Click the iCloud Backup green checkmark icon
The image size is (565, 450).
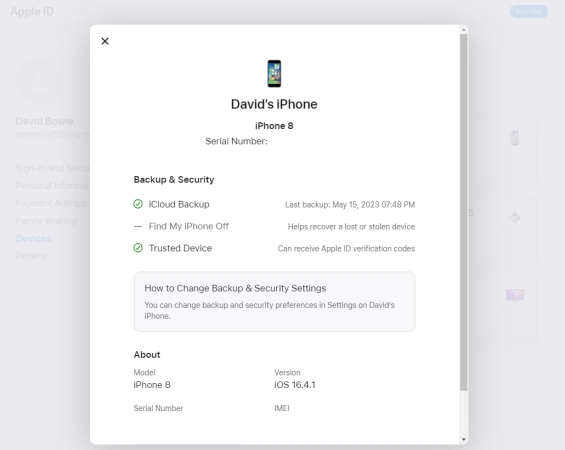(x=138, y=204)
